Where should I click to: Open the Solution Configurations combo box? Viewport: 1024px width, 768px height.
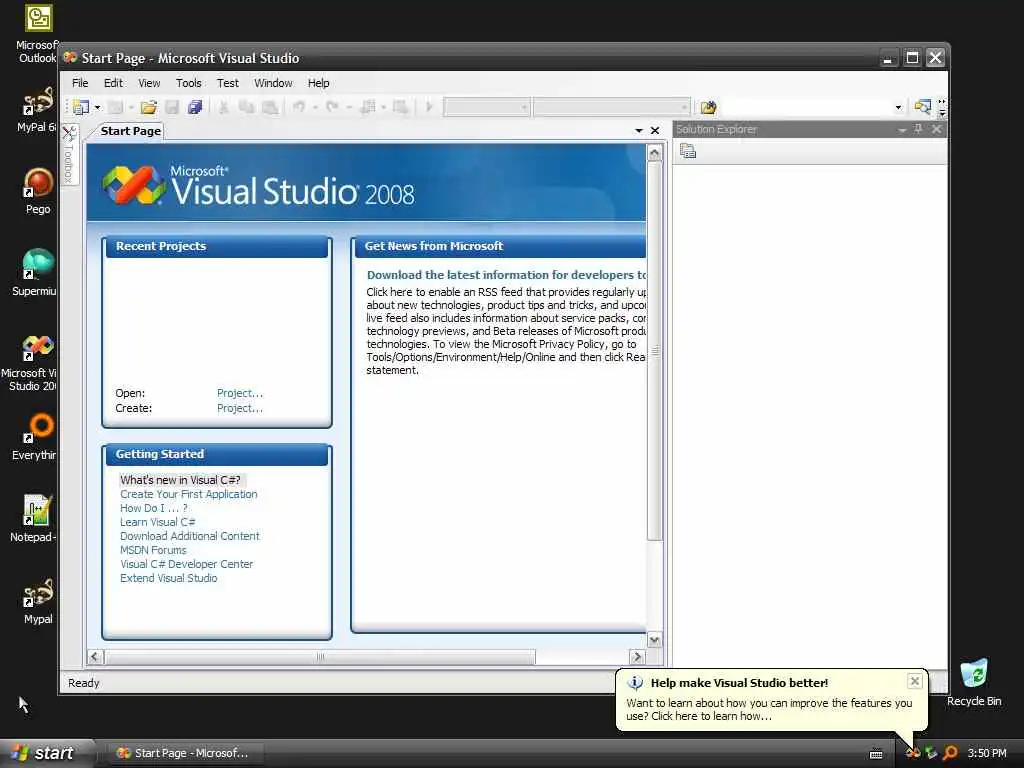tap(487, 107)
